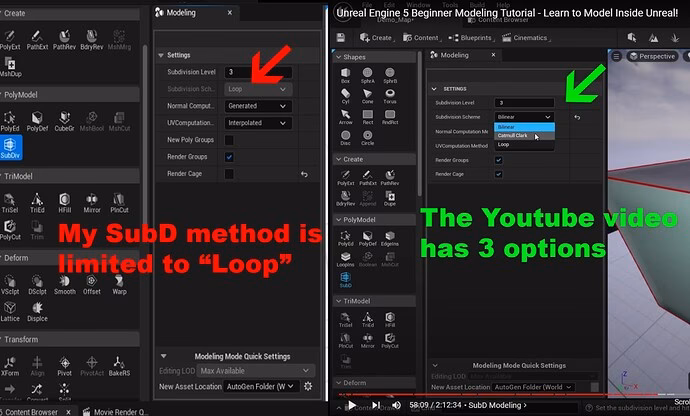
Task: Pick the Disc shape in the video panel
Action: click(x=345, y=138)
